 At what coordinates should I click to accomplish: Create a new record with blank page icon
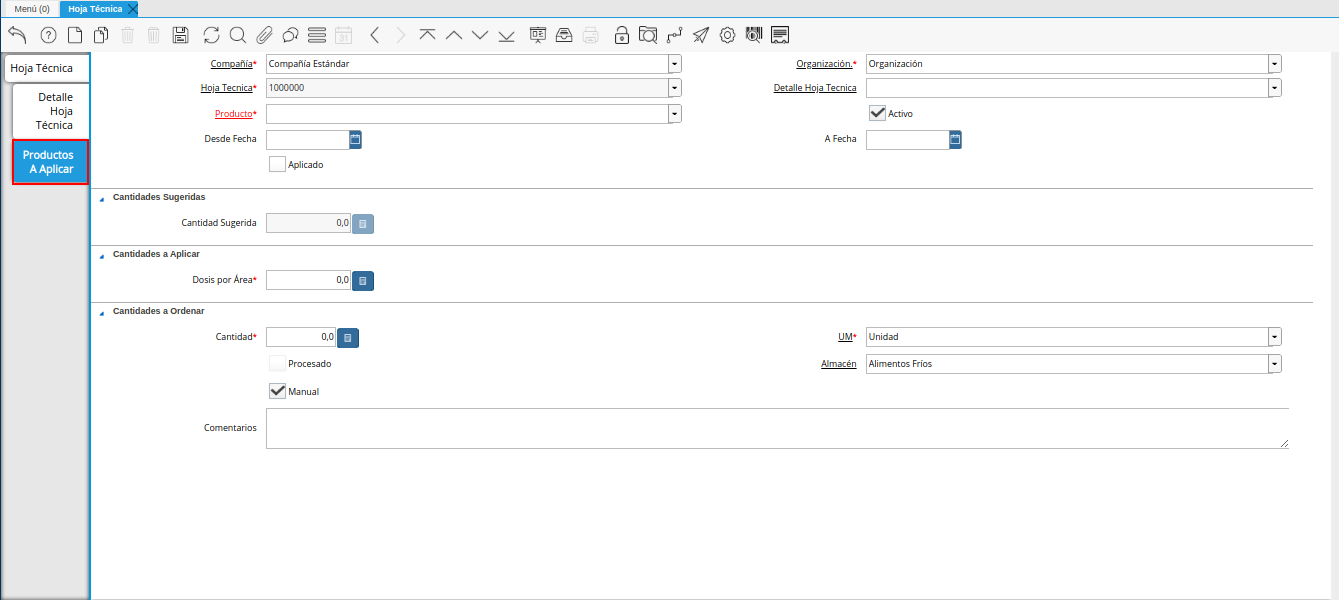pos(75,35)
